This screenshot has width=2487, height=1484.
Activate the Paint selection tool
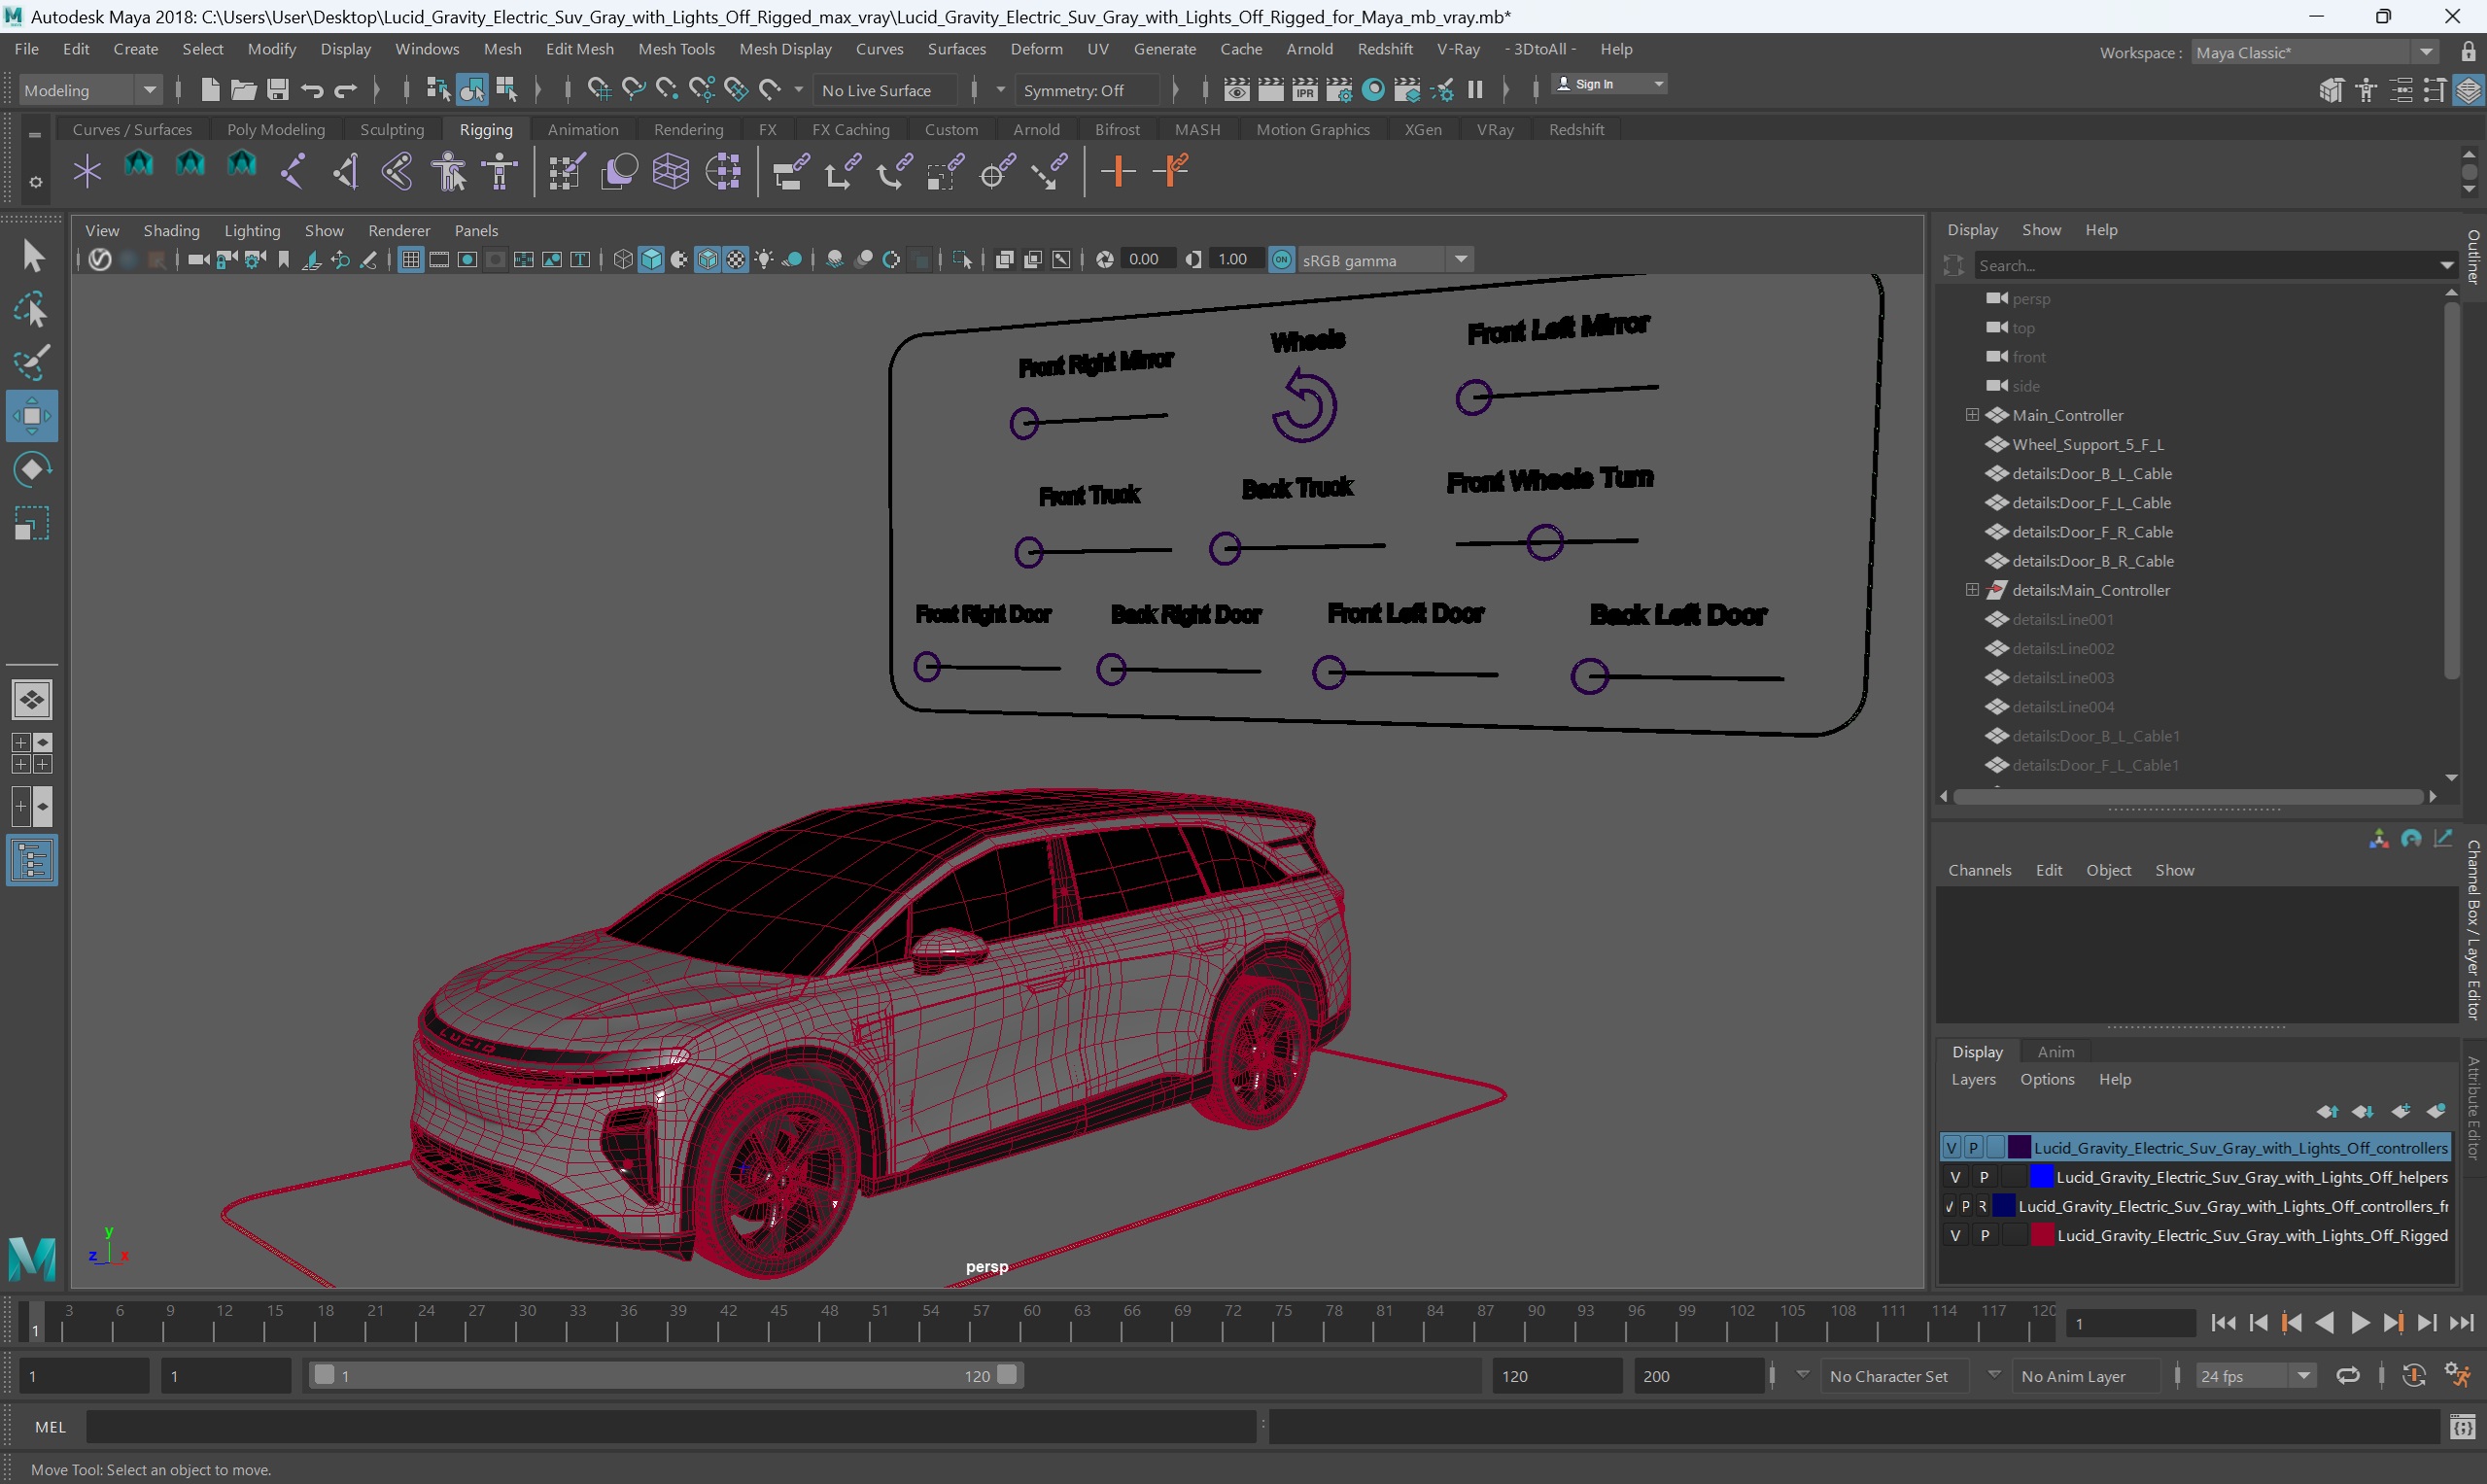32,363
